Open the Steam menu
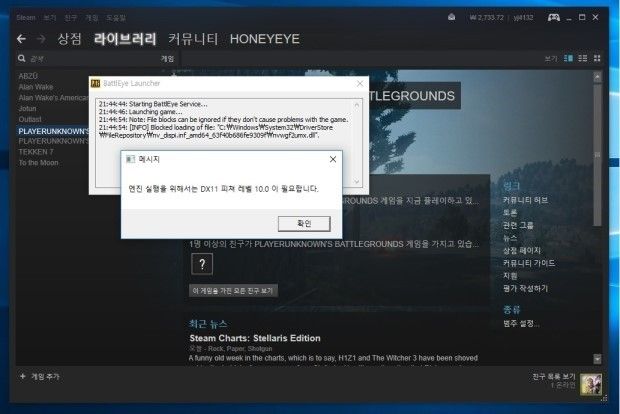The image size is (620, 414). point(26,18)
